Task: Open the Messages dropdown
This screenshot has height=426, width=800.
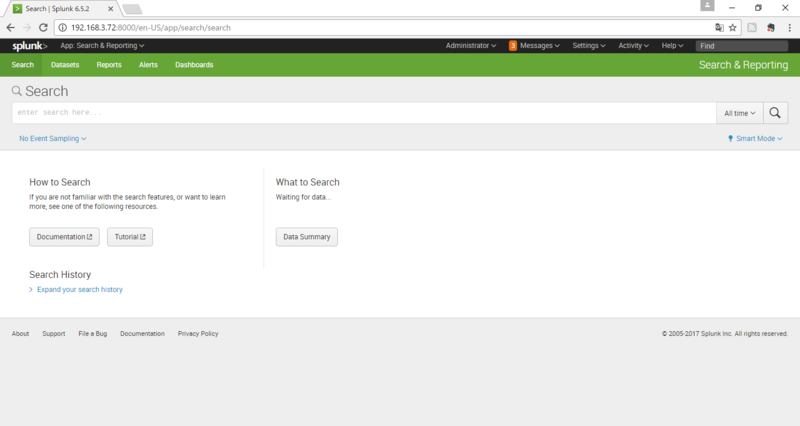Action: coord(540,45)
